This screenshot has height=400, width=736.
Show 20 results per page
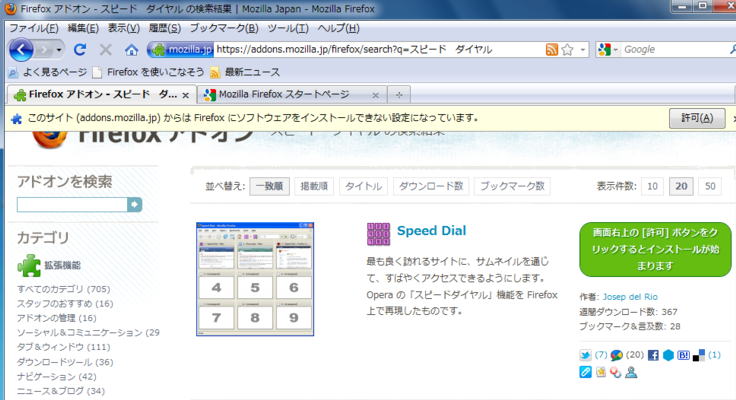click(x=681, y=186)
